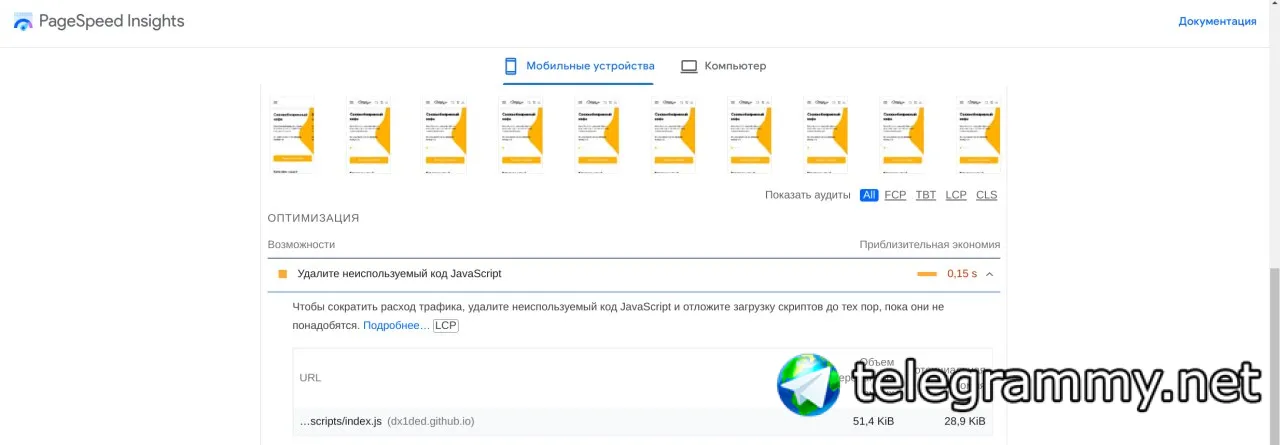This screenshot has width=1280, height=445.
Task: Open the Подробнее link
Action: [x=396, y=326]
